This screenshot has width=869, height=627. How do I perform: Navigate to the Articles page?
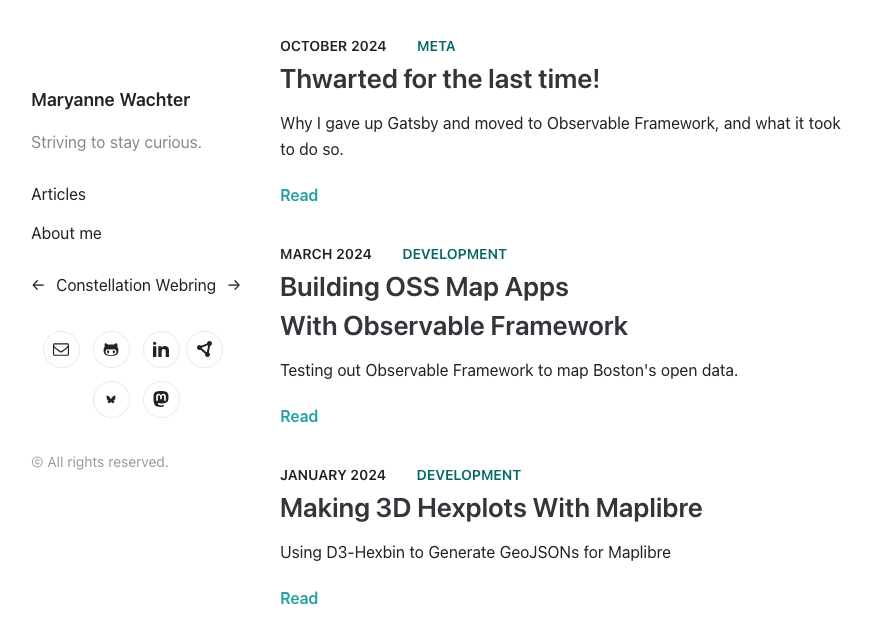pos(58,194)
